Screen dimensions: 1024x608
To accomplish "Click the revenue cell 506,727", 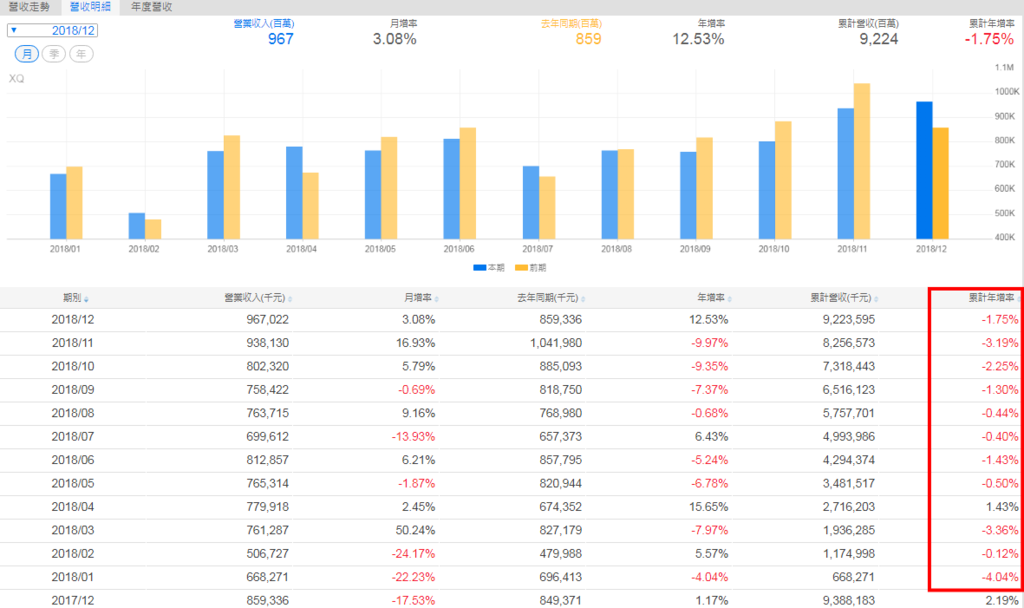I will click(267, 554).
